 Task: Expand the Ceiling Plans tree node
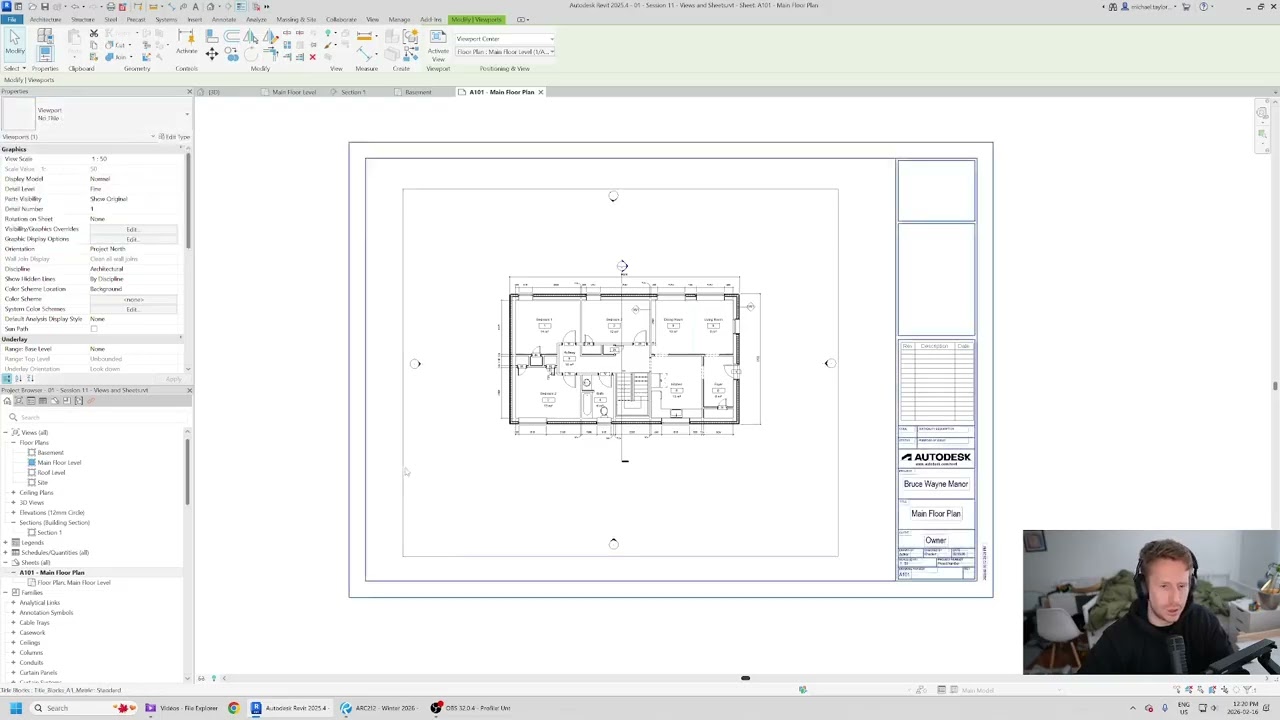click(x=13, y=492)
